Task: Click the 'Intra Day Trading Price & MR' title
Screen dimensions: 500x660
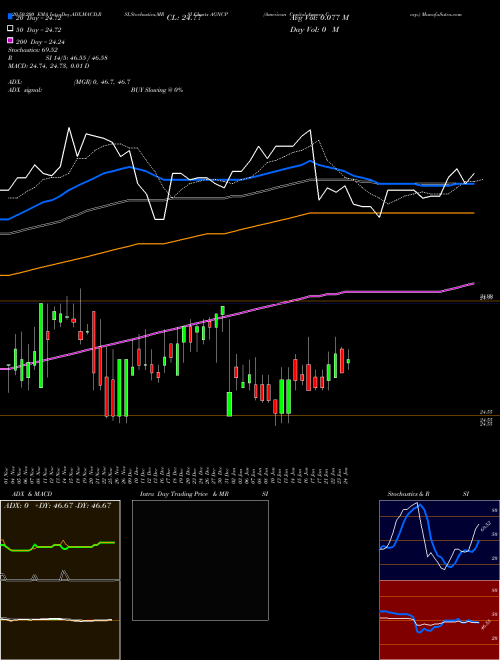Action: click(x=184, y=494)
